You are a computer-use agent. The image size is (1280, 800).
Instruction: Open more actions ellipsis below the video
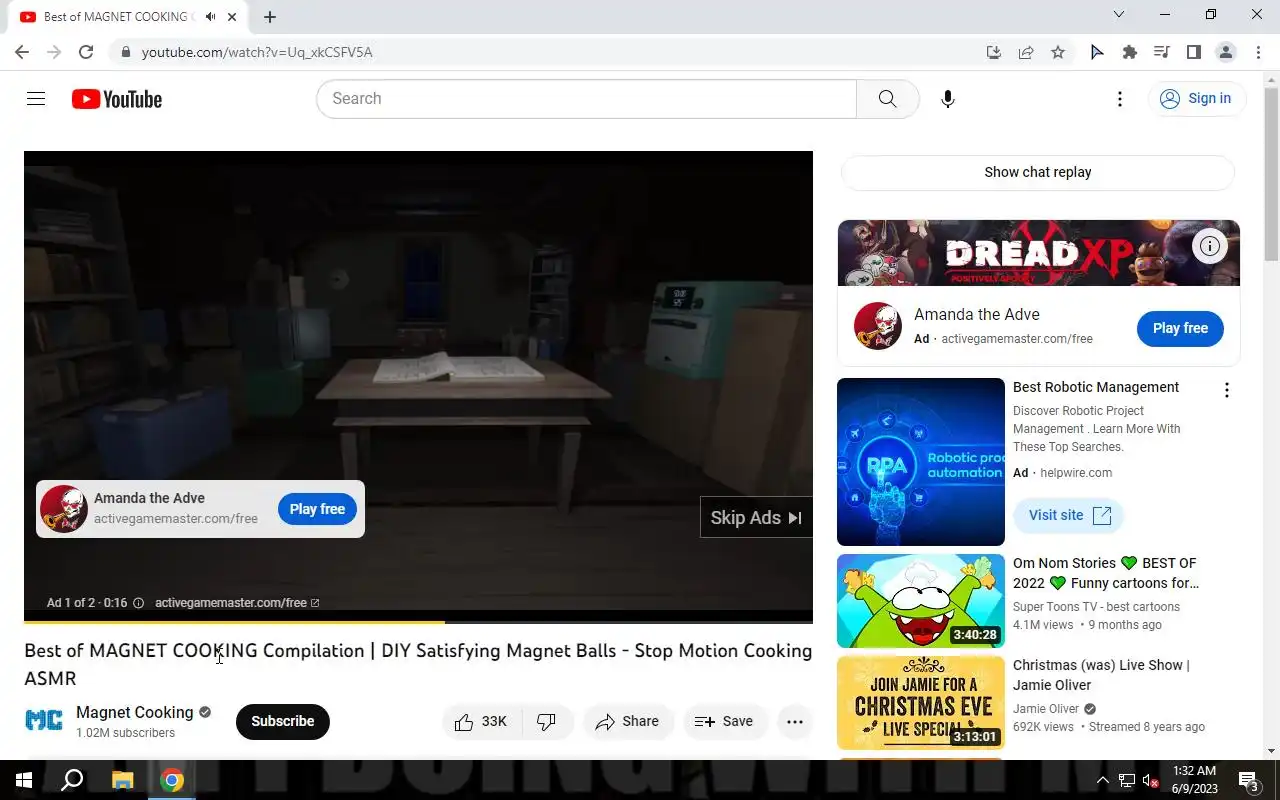[795, 721]
